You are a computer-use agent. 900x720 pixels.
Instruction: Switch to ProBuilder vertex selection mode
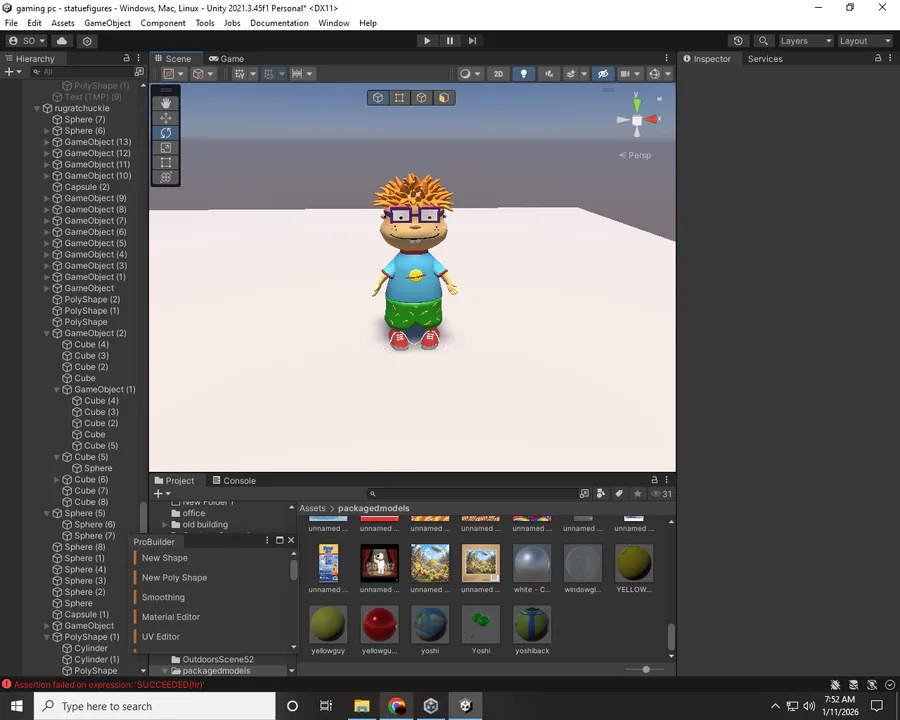[x=399, y=98]
